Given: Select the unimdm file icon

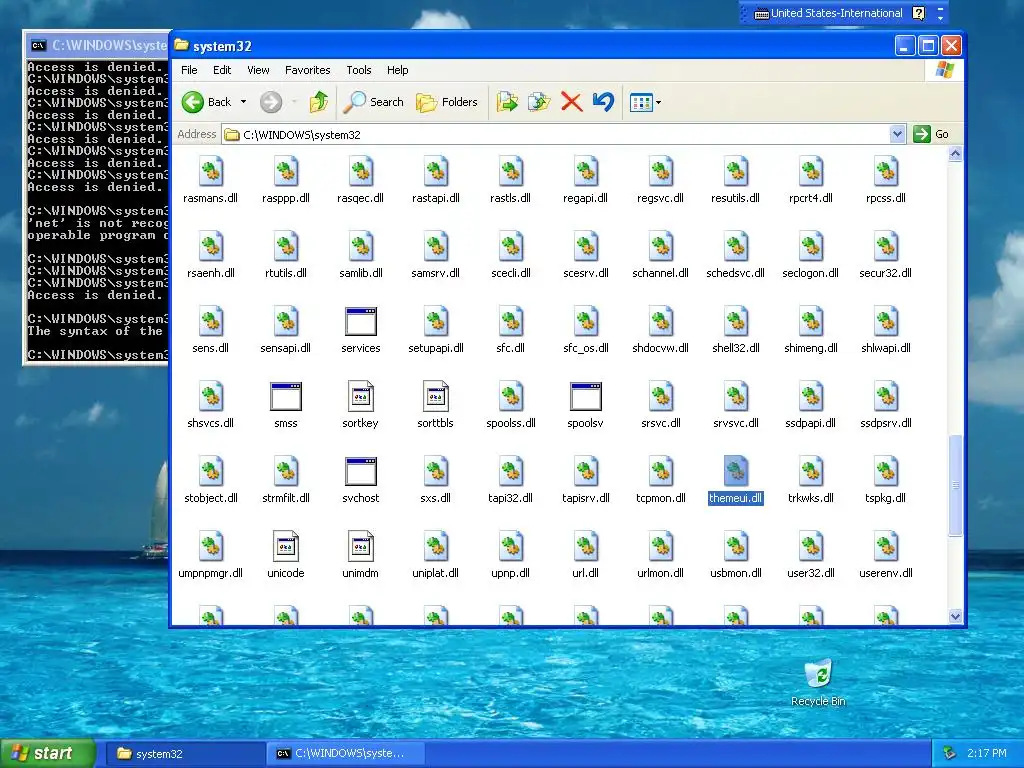Looking at the screenshot, I should (x=360, y=547).
